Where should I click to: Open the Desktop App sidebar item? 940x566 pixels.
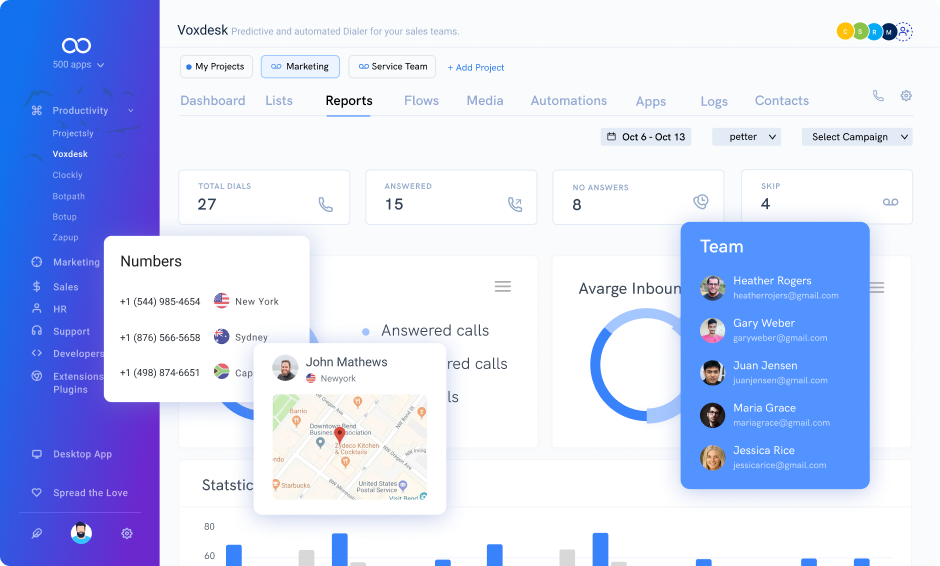click(x=82, y=454)
